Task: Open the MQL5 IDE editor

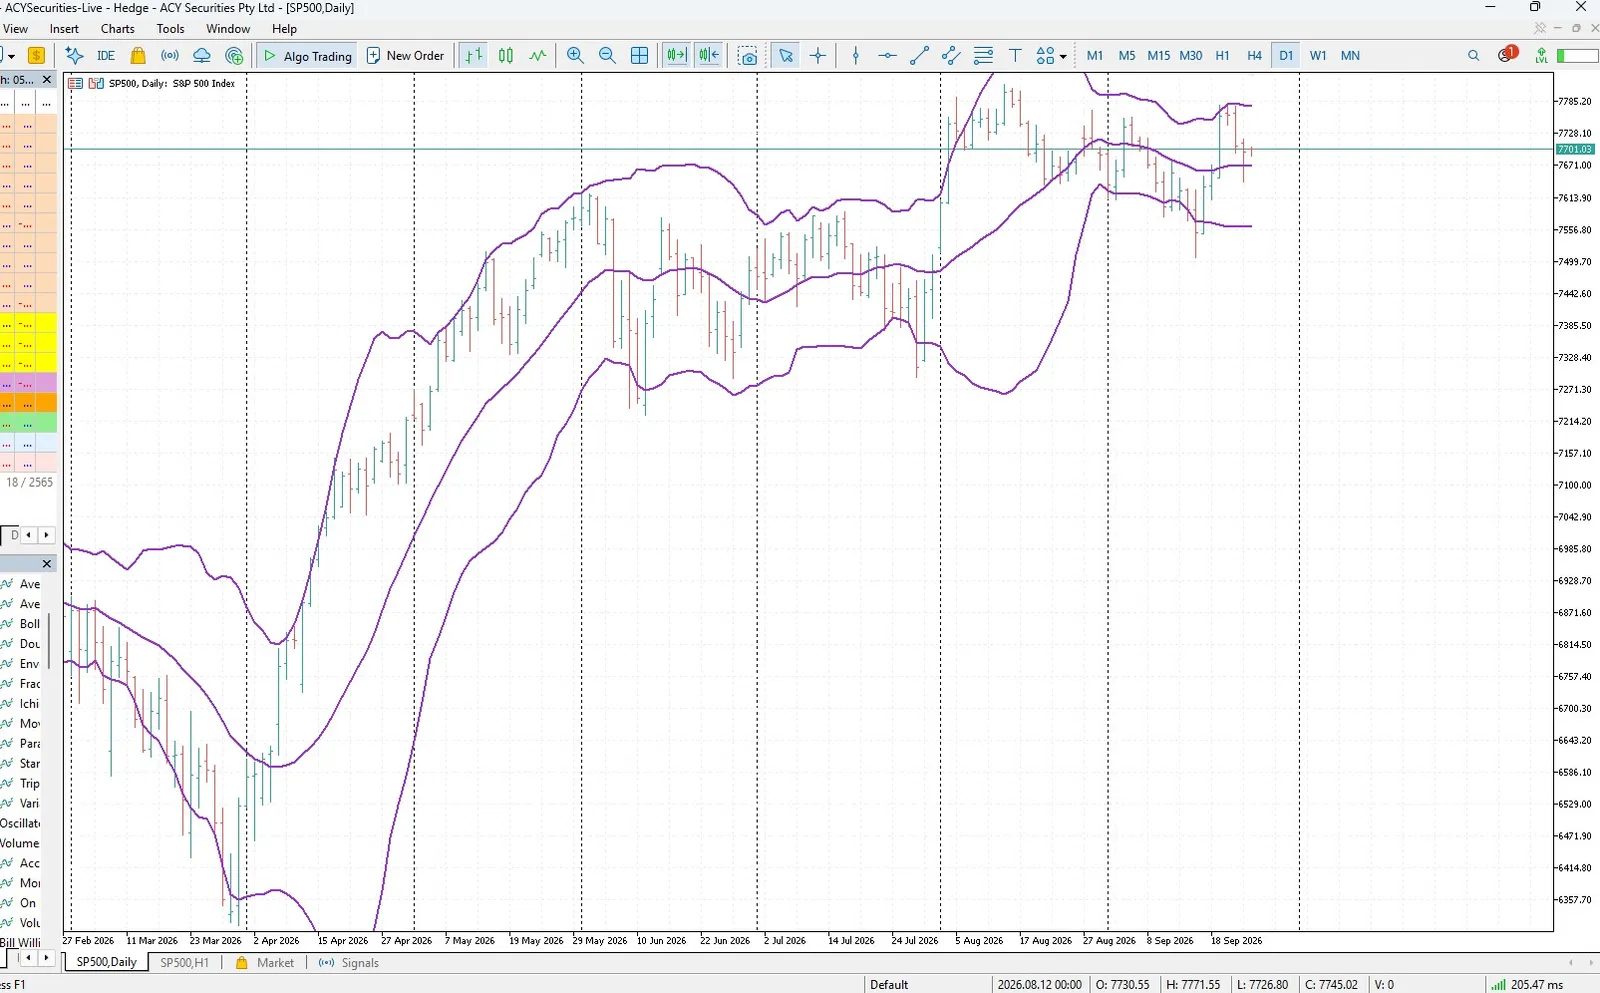Action: (x=106, y=56)
